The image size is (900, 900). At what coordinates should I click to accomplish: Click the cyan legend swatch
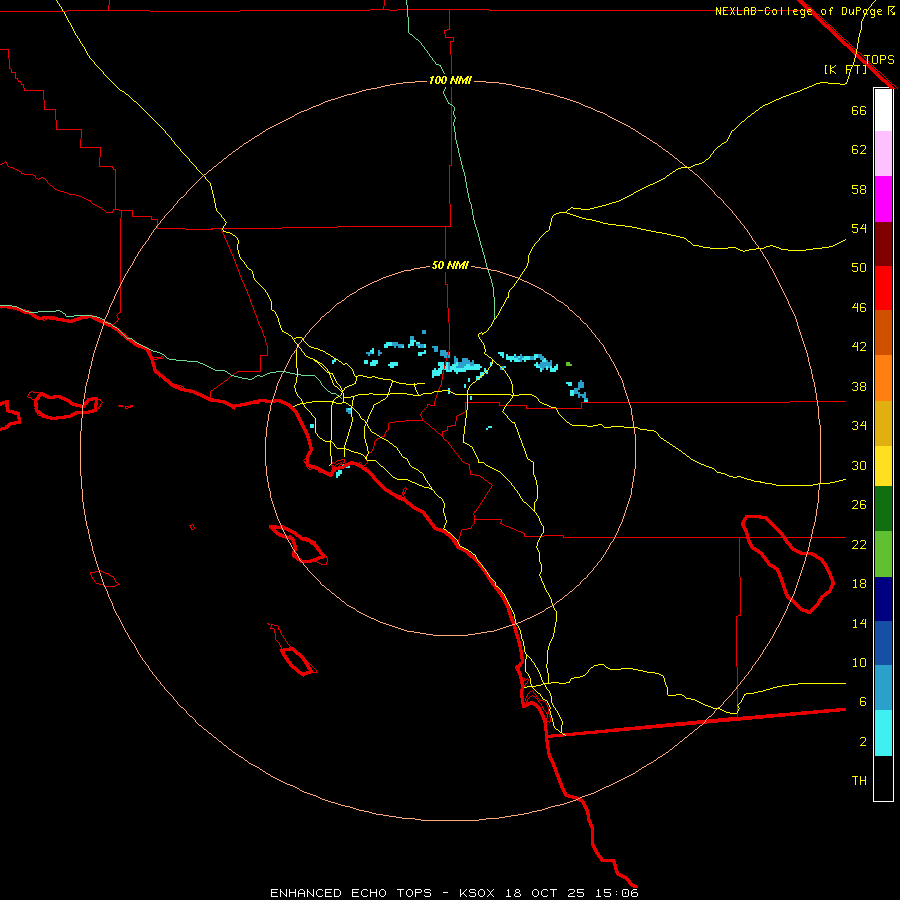[x=883, y=733]
